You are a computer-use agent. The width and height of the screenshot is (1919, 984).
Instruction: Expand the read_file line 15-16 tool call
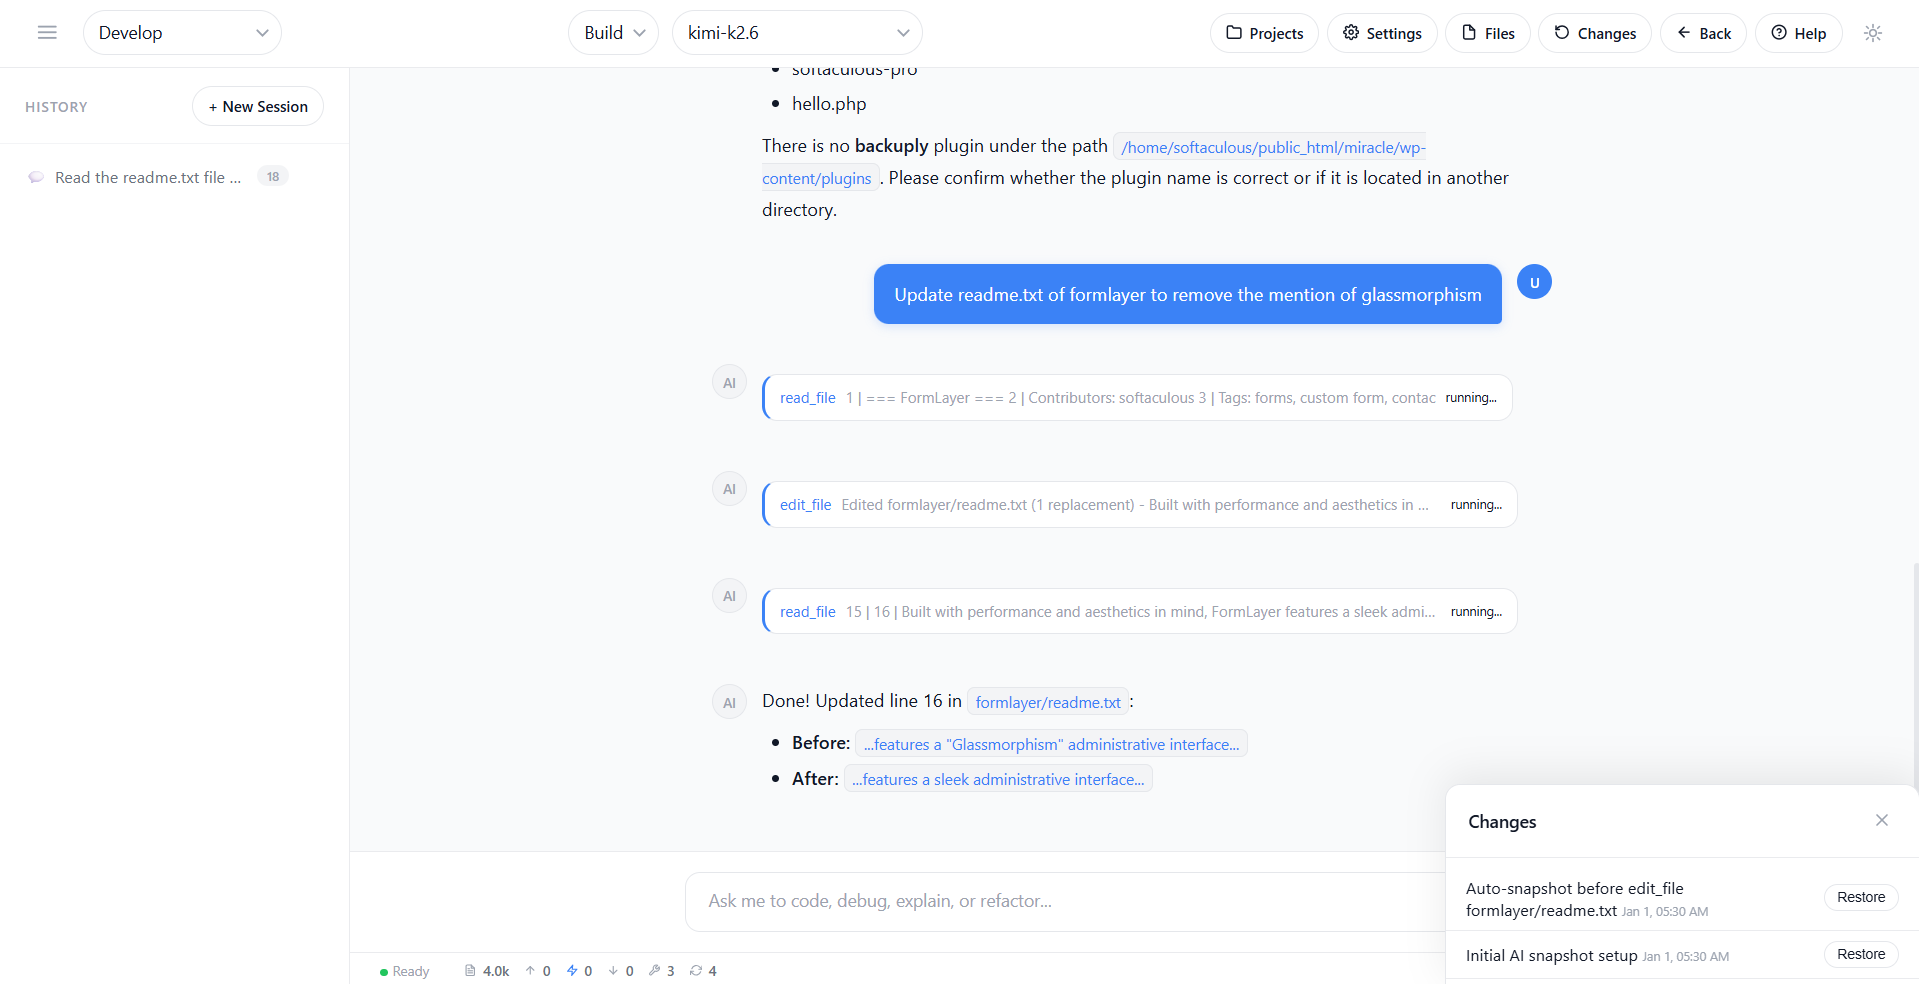tap(1139, 612)
